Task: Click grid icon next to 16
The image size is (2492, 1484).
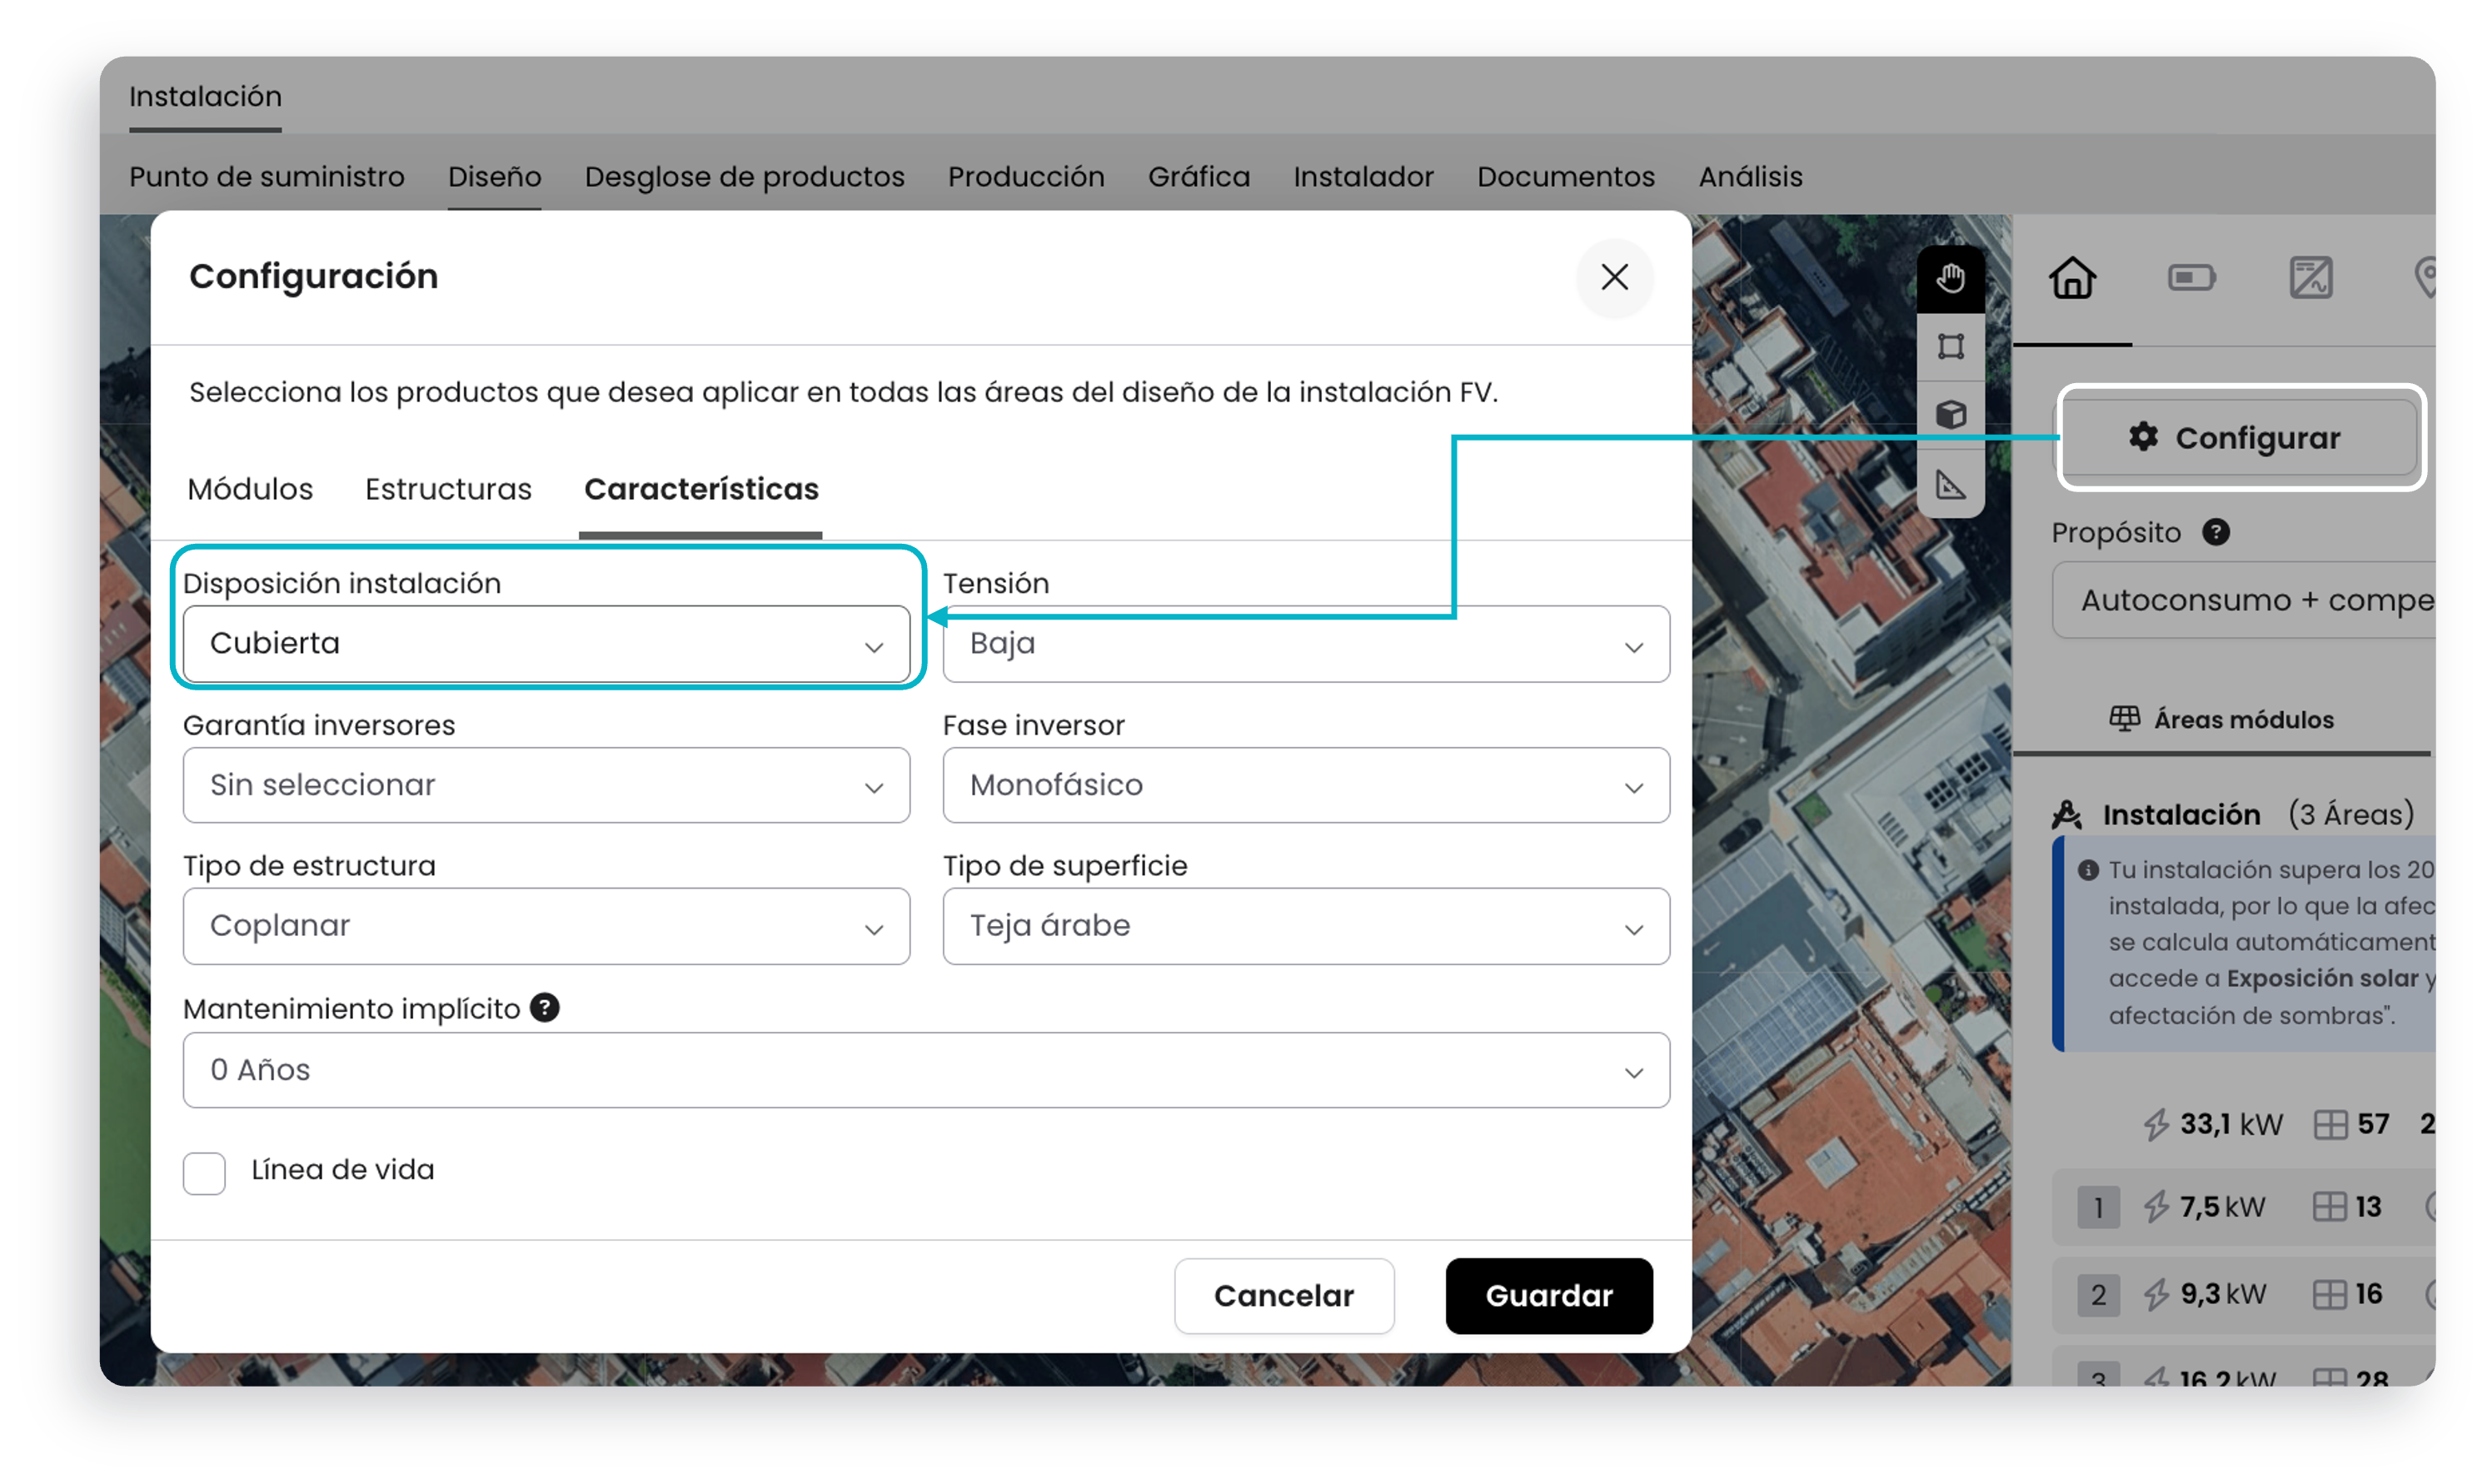Action: (2329, 1294)
